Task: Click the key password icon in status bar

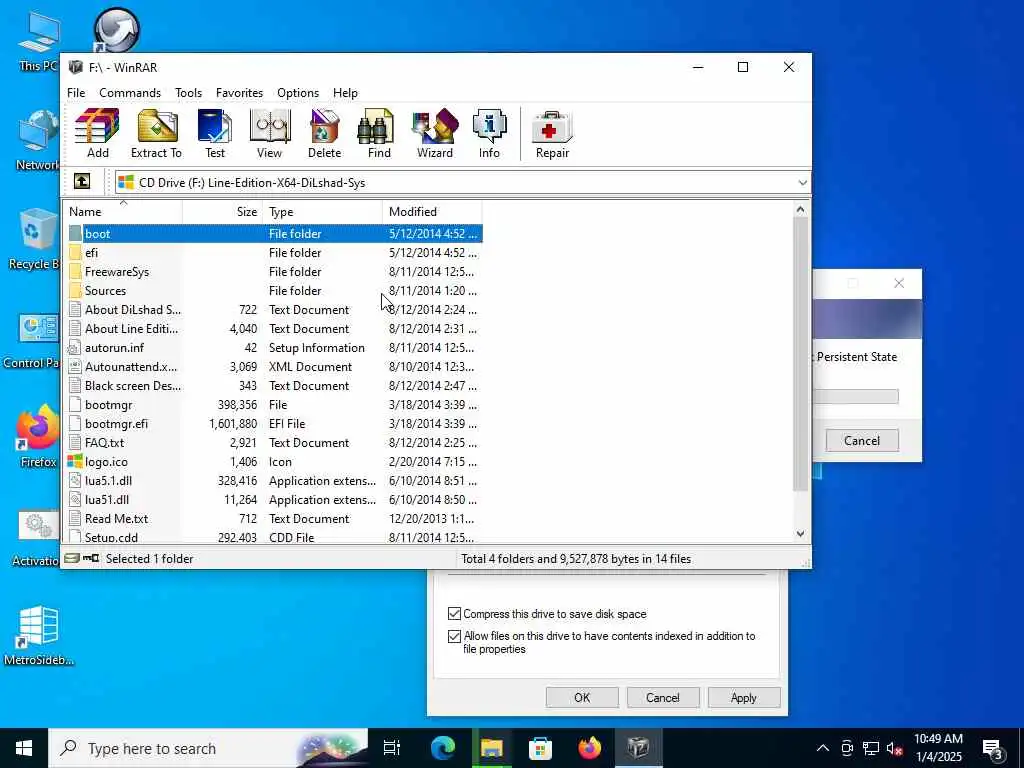Action: tap(91, 558)
